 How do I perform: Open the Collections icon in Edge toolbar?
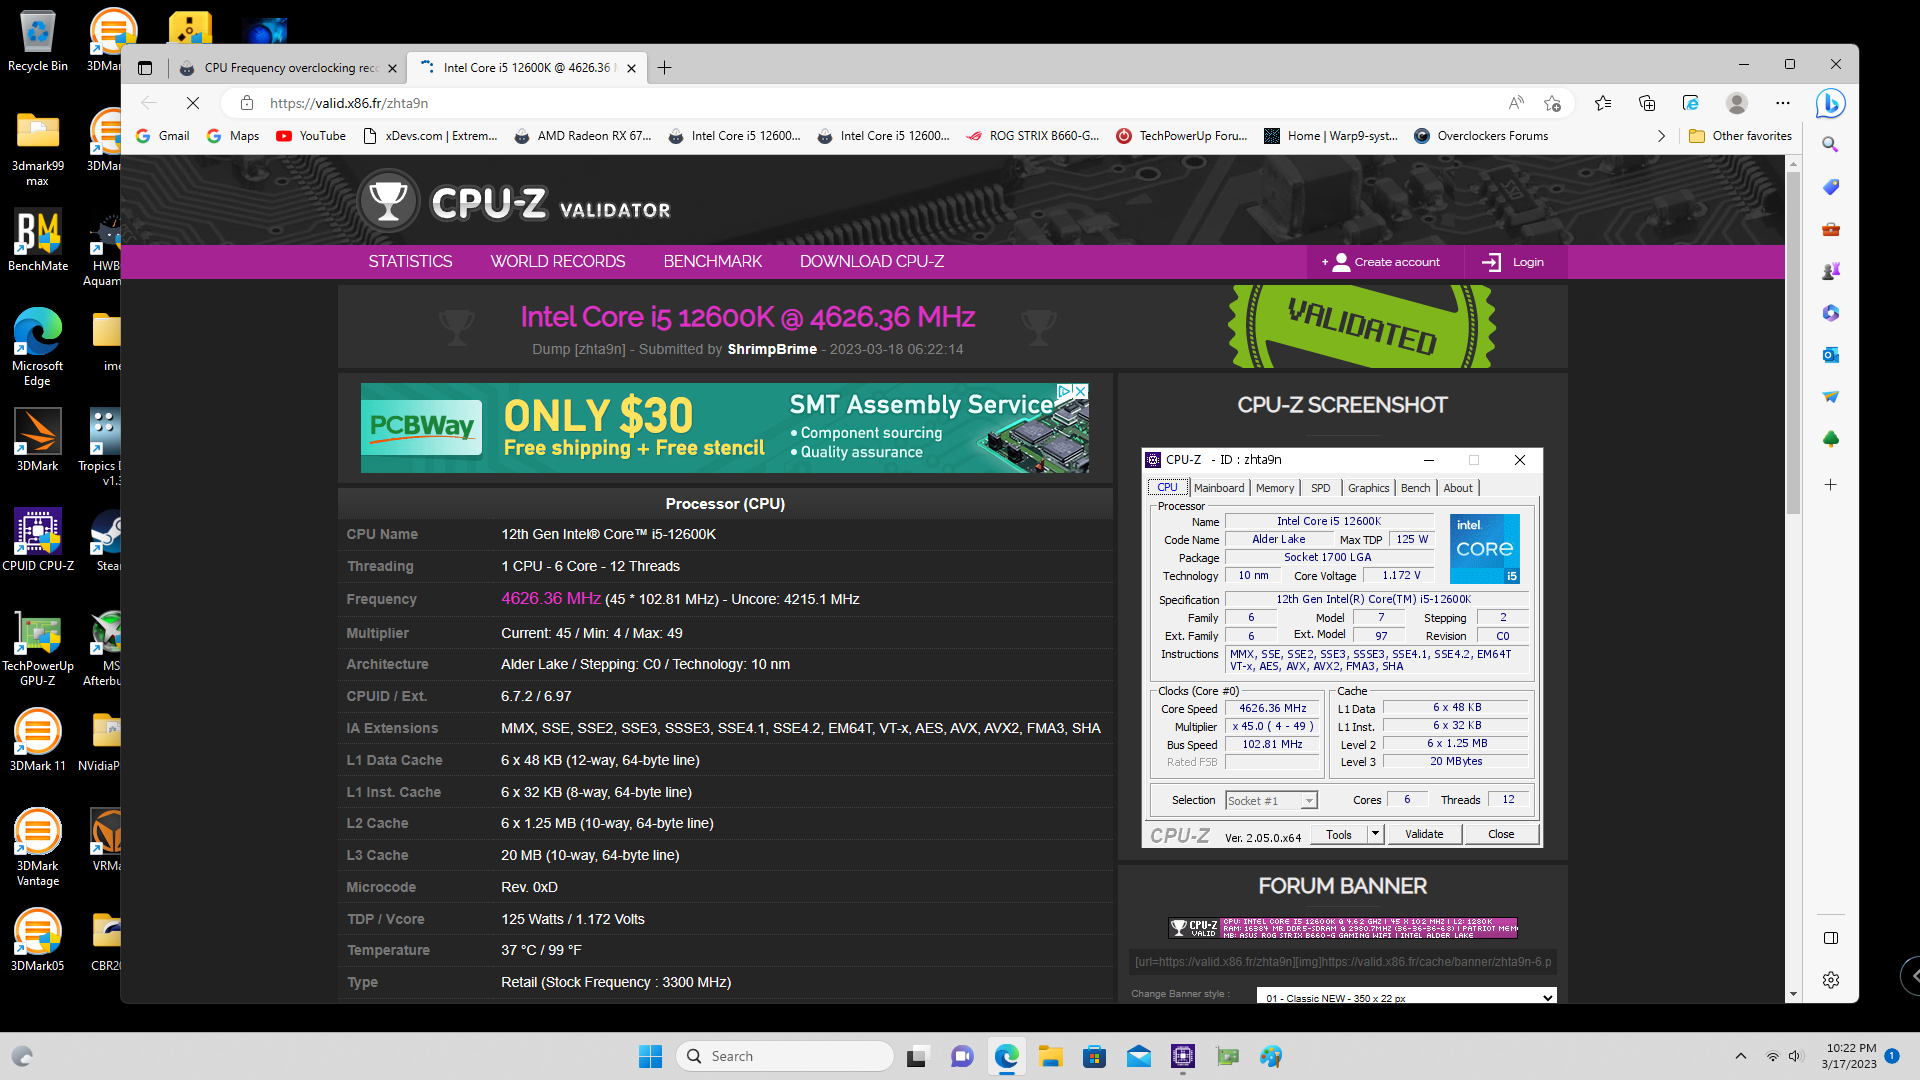click(1647, 103)
